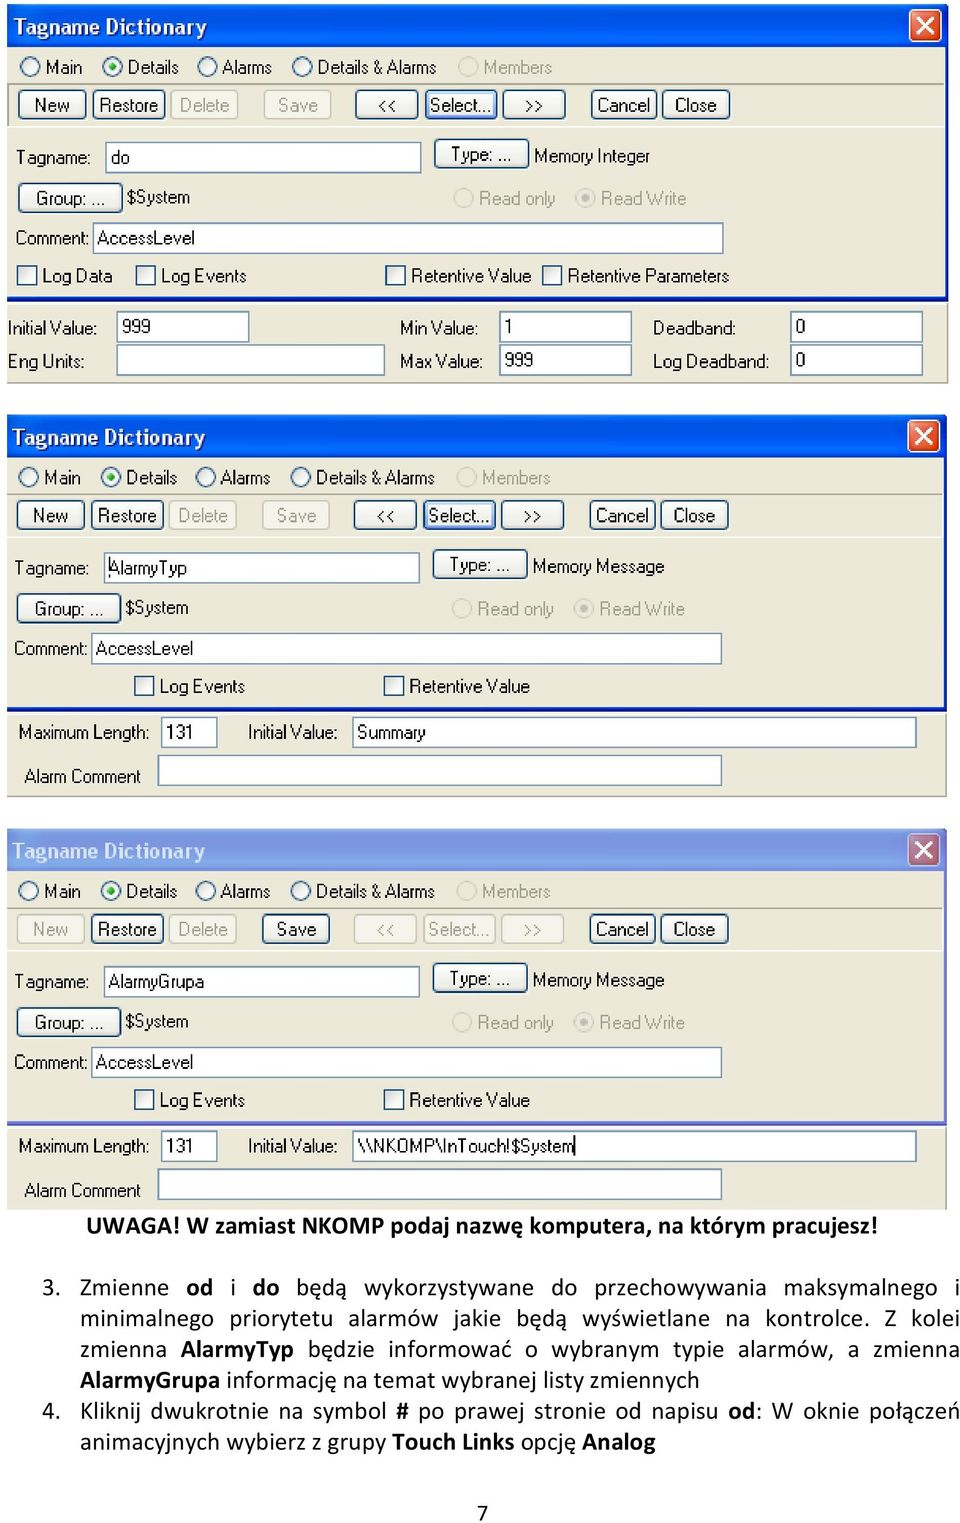Click Close in the AlarmyTyp dialog
This screenshot has width=960, height=1523.
click(694, 515)
